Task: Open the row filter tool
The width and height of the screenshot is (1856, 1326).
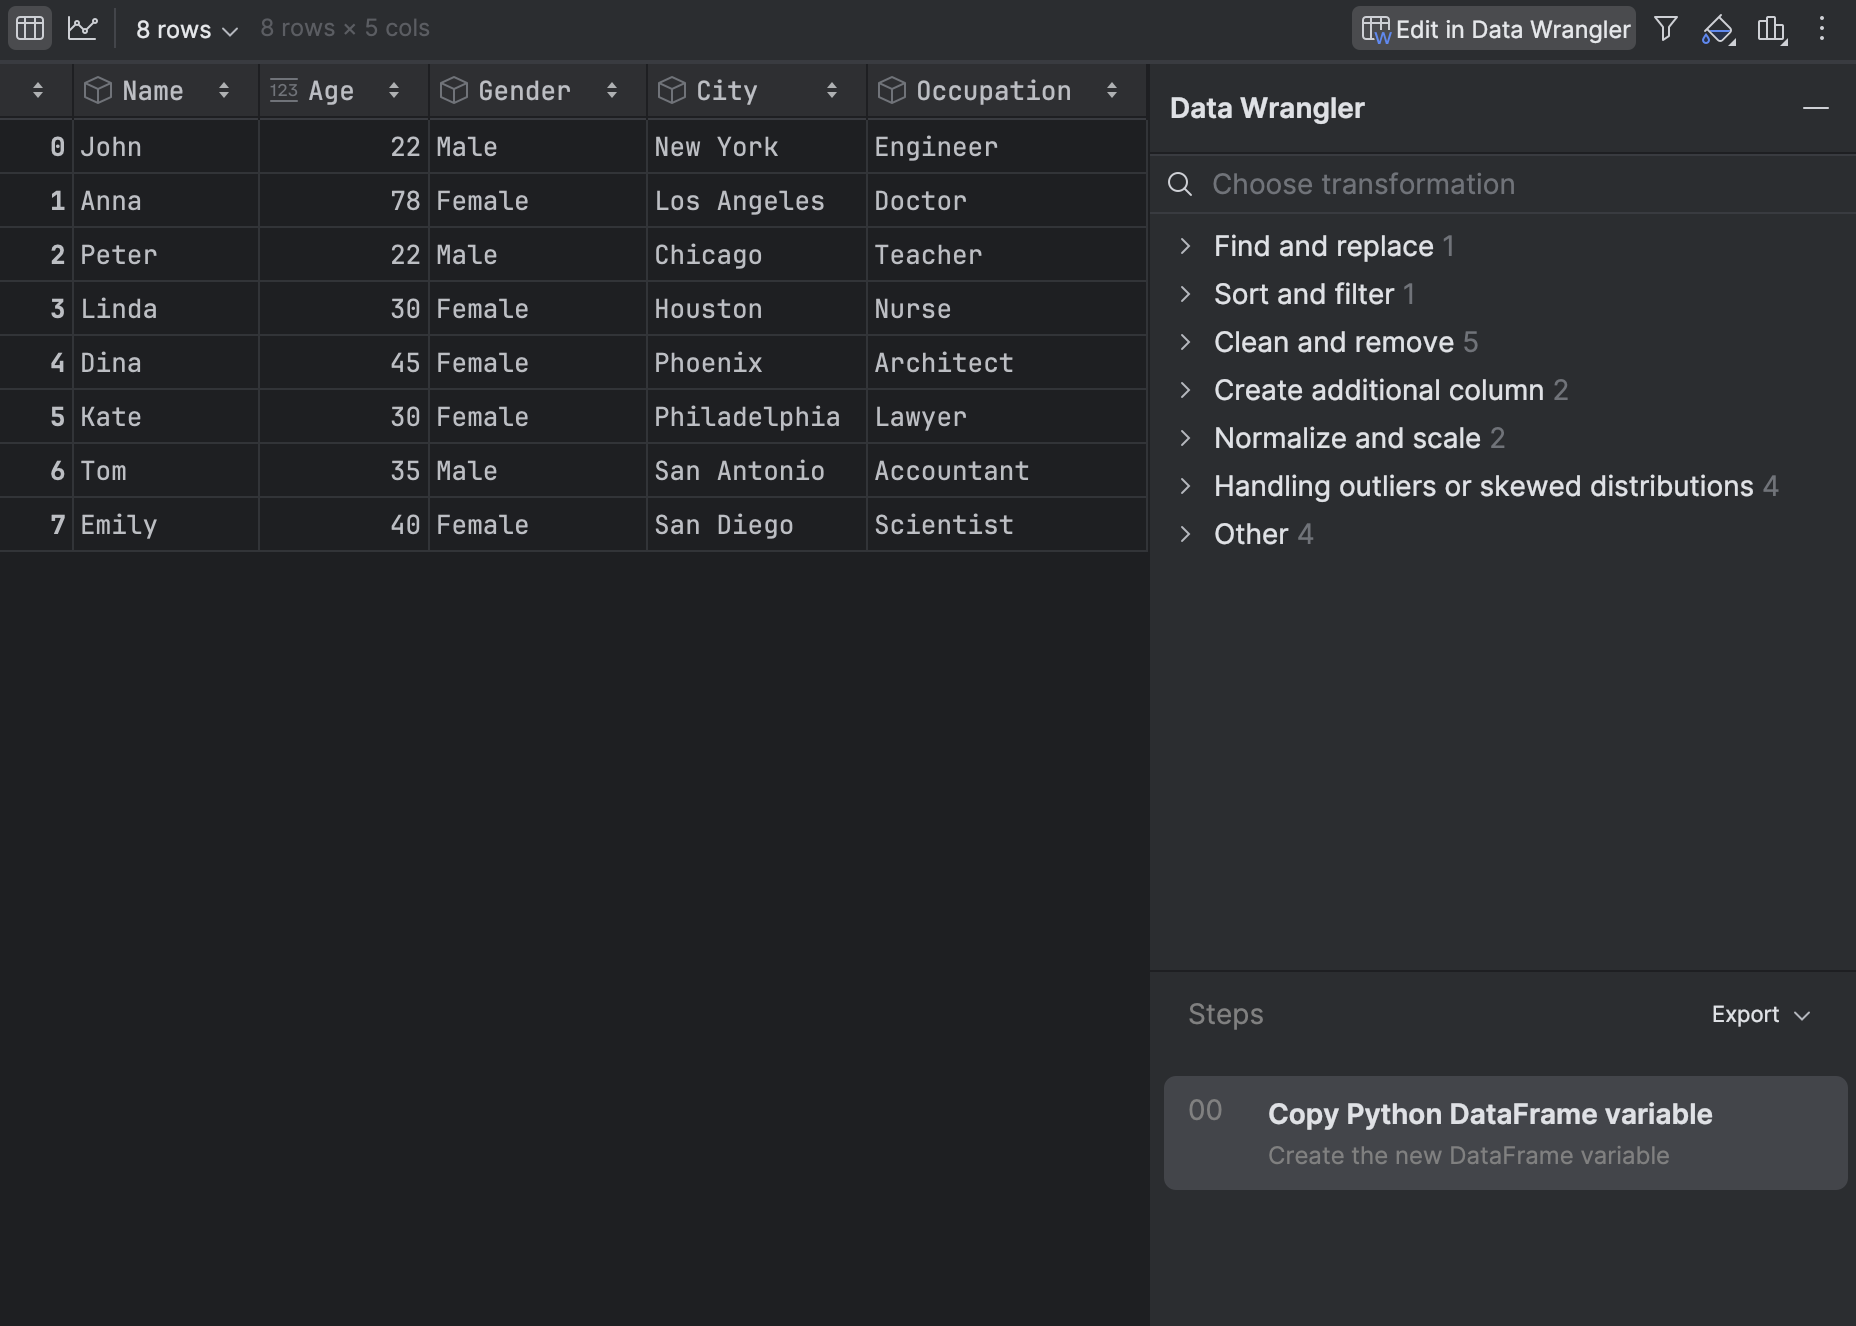Action: click(x=1666, y=28)
